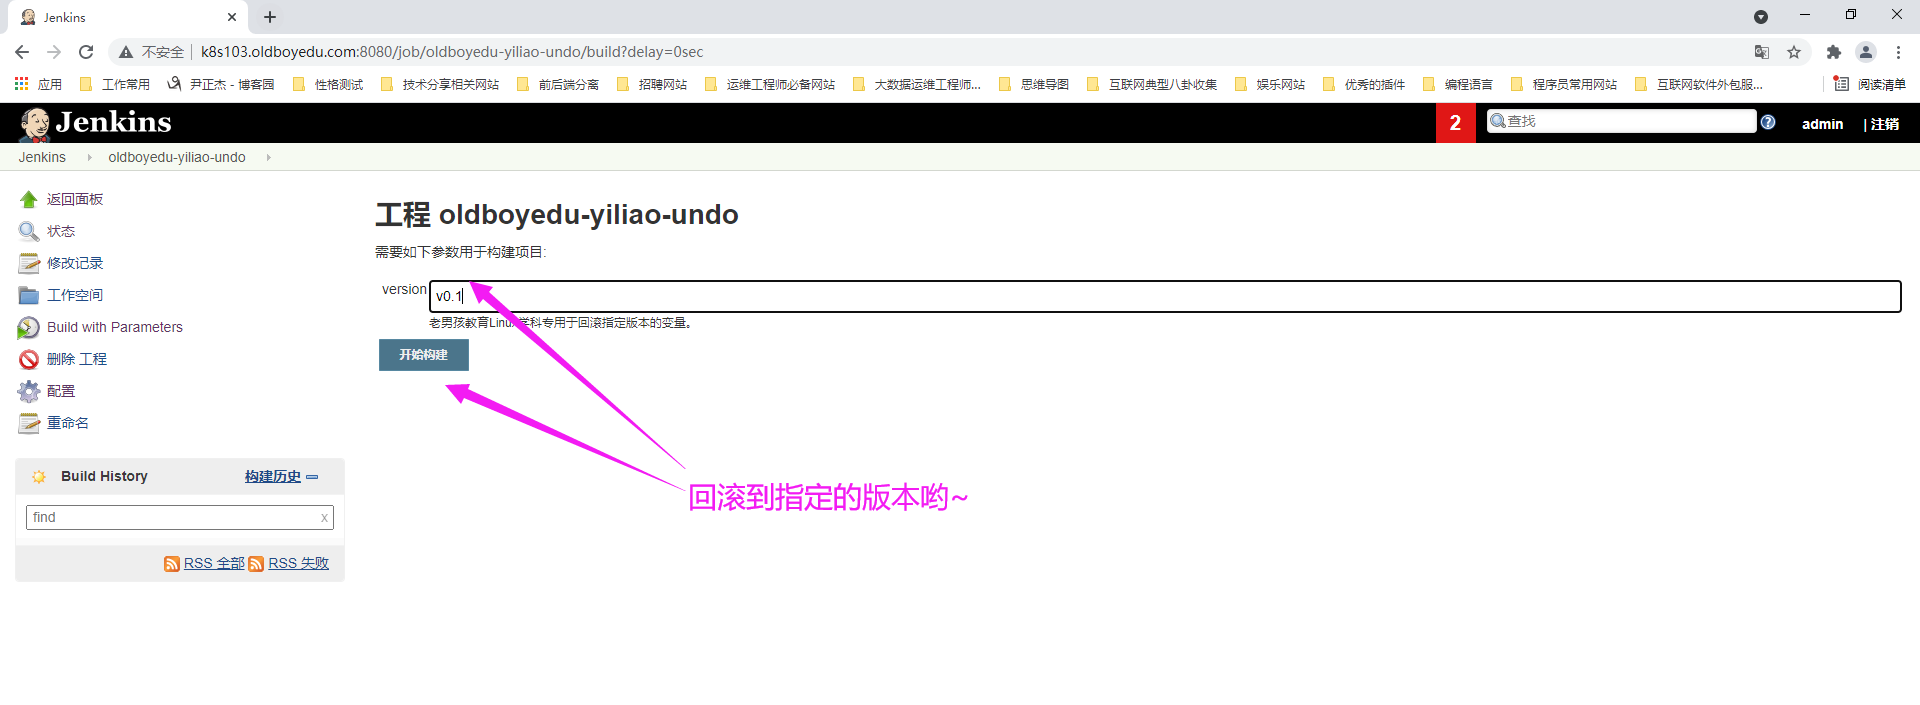Click the 修改记录 notepad icon

pyautogui.click(x=29, y=264)
